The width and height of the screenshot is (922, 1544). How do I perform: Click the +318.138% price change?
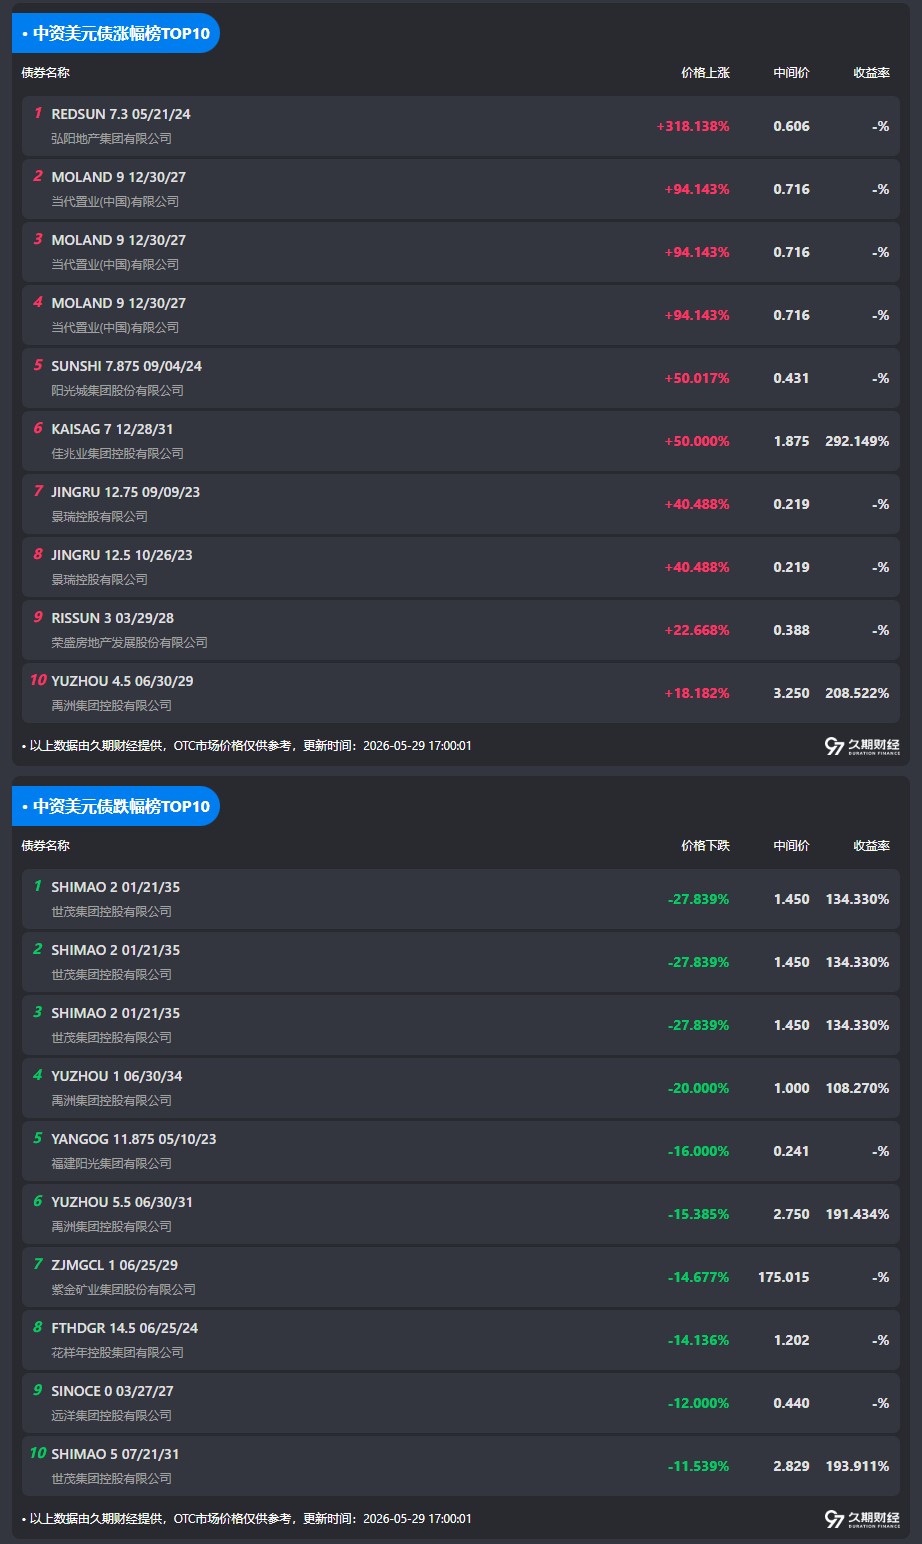point(693,127)
